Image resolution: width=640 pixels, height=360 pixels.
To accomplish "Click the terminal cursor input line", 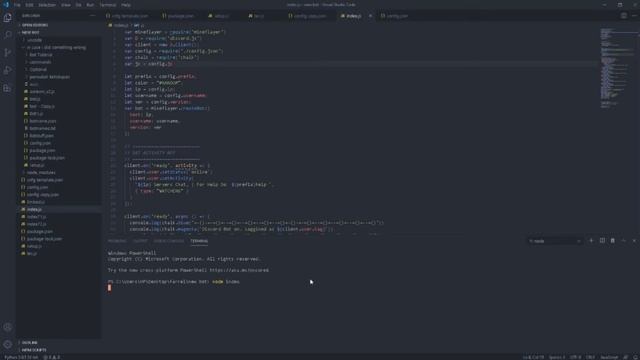I will pos(109,288).
